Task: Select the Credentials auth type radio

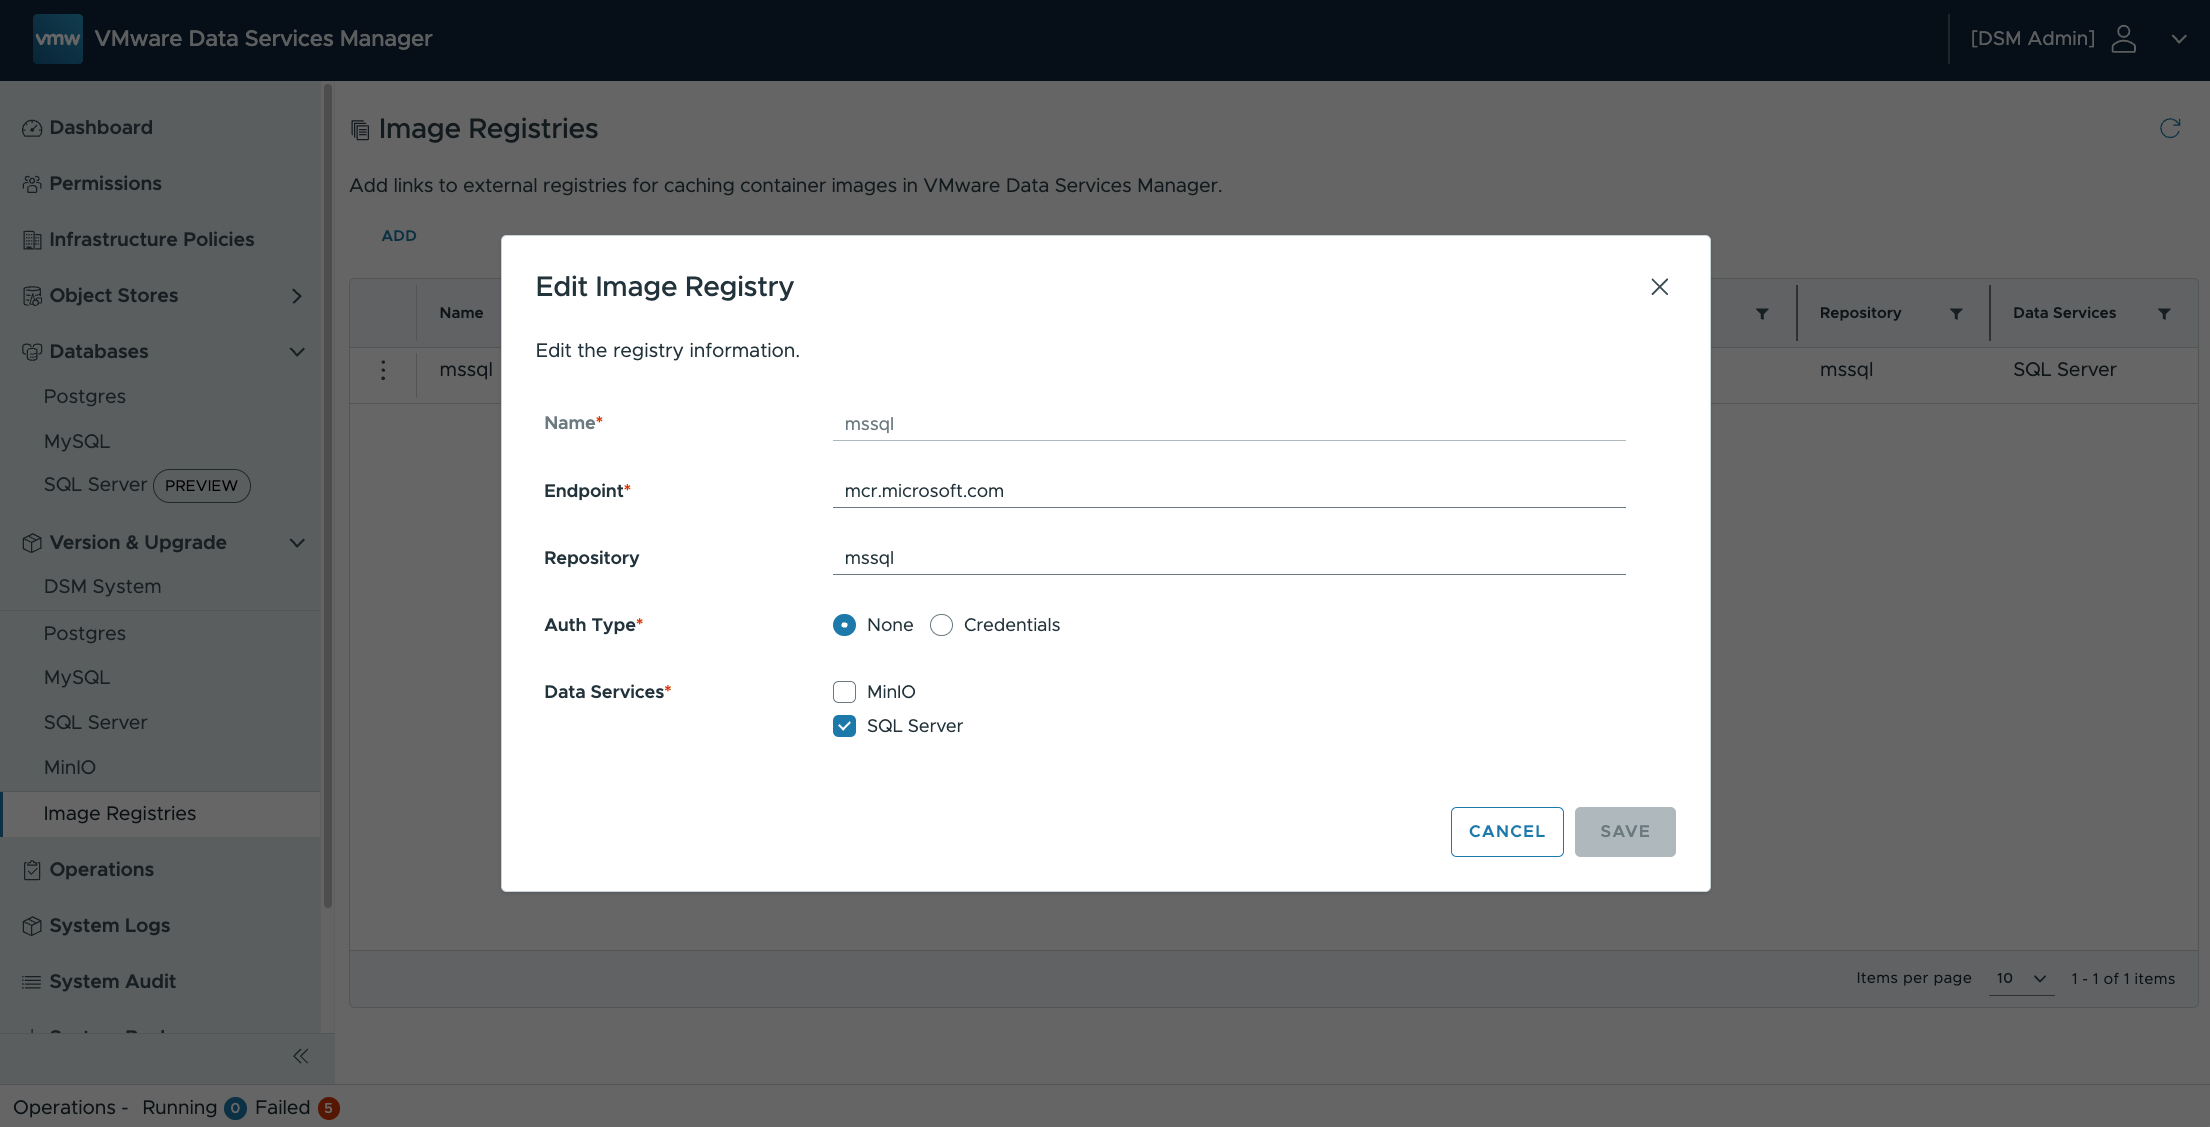Action: pos(941,625)
